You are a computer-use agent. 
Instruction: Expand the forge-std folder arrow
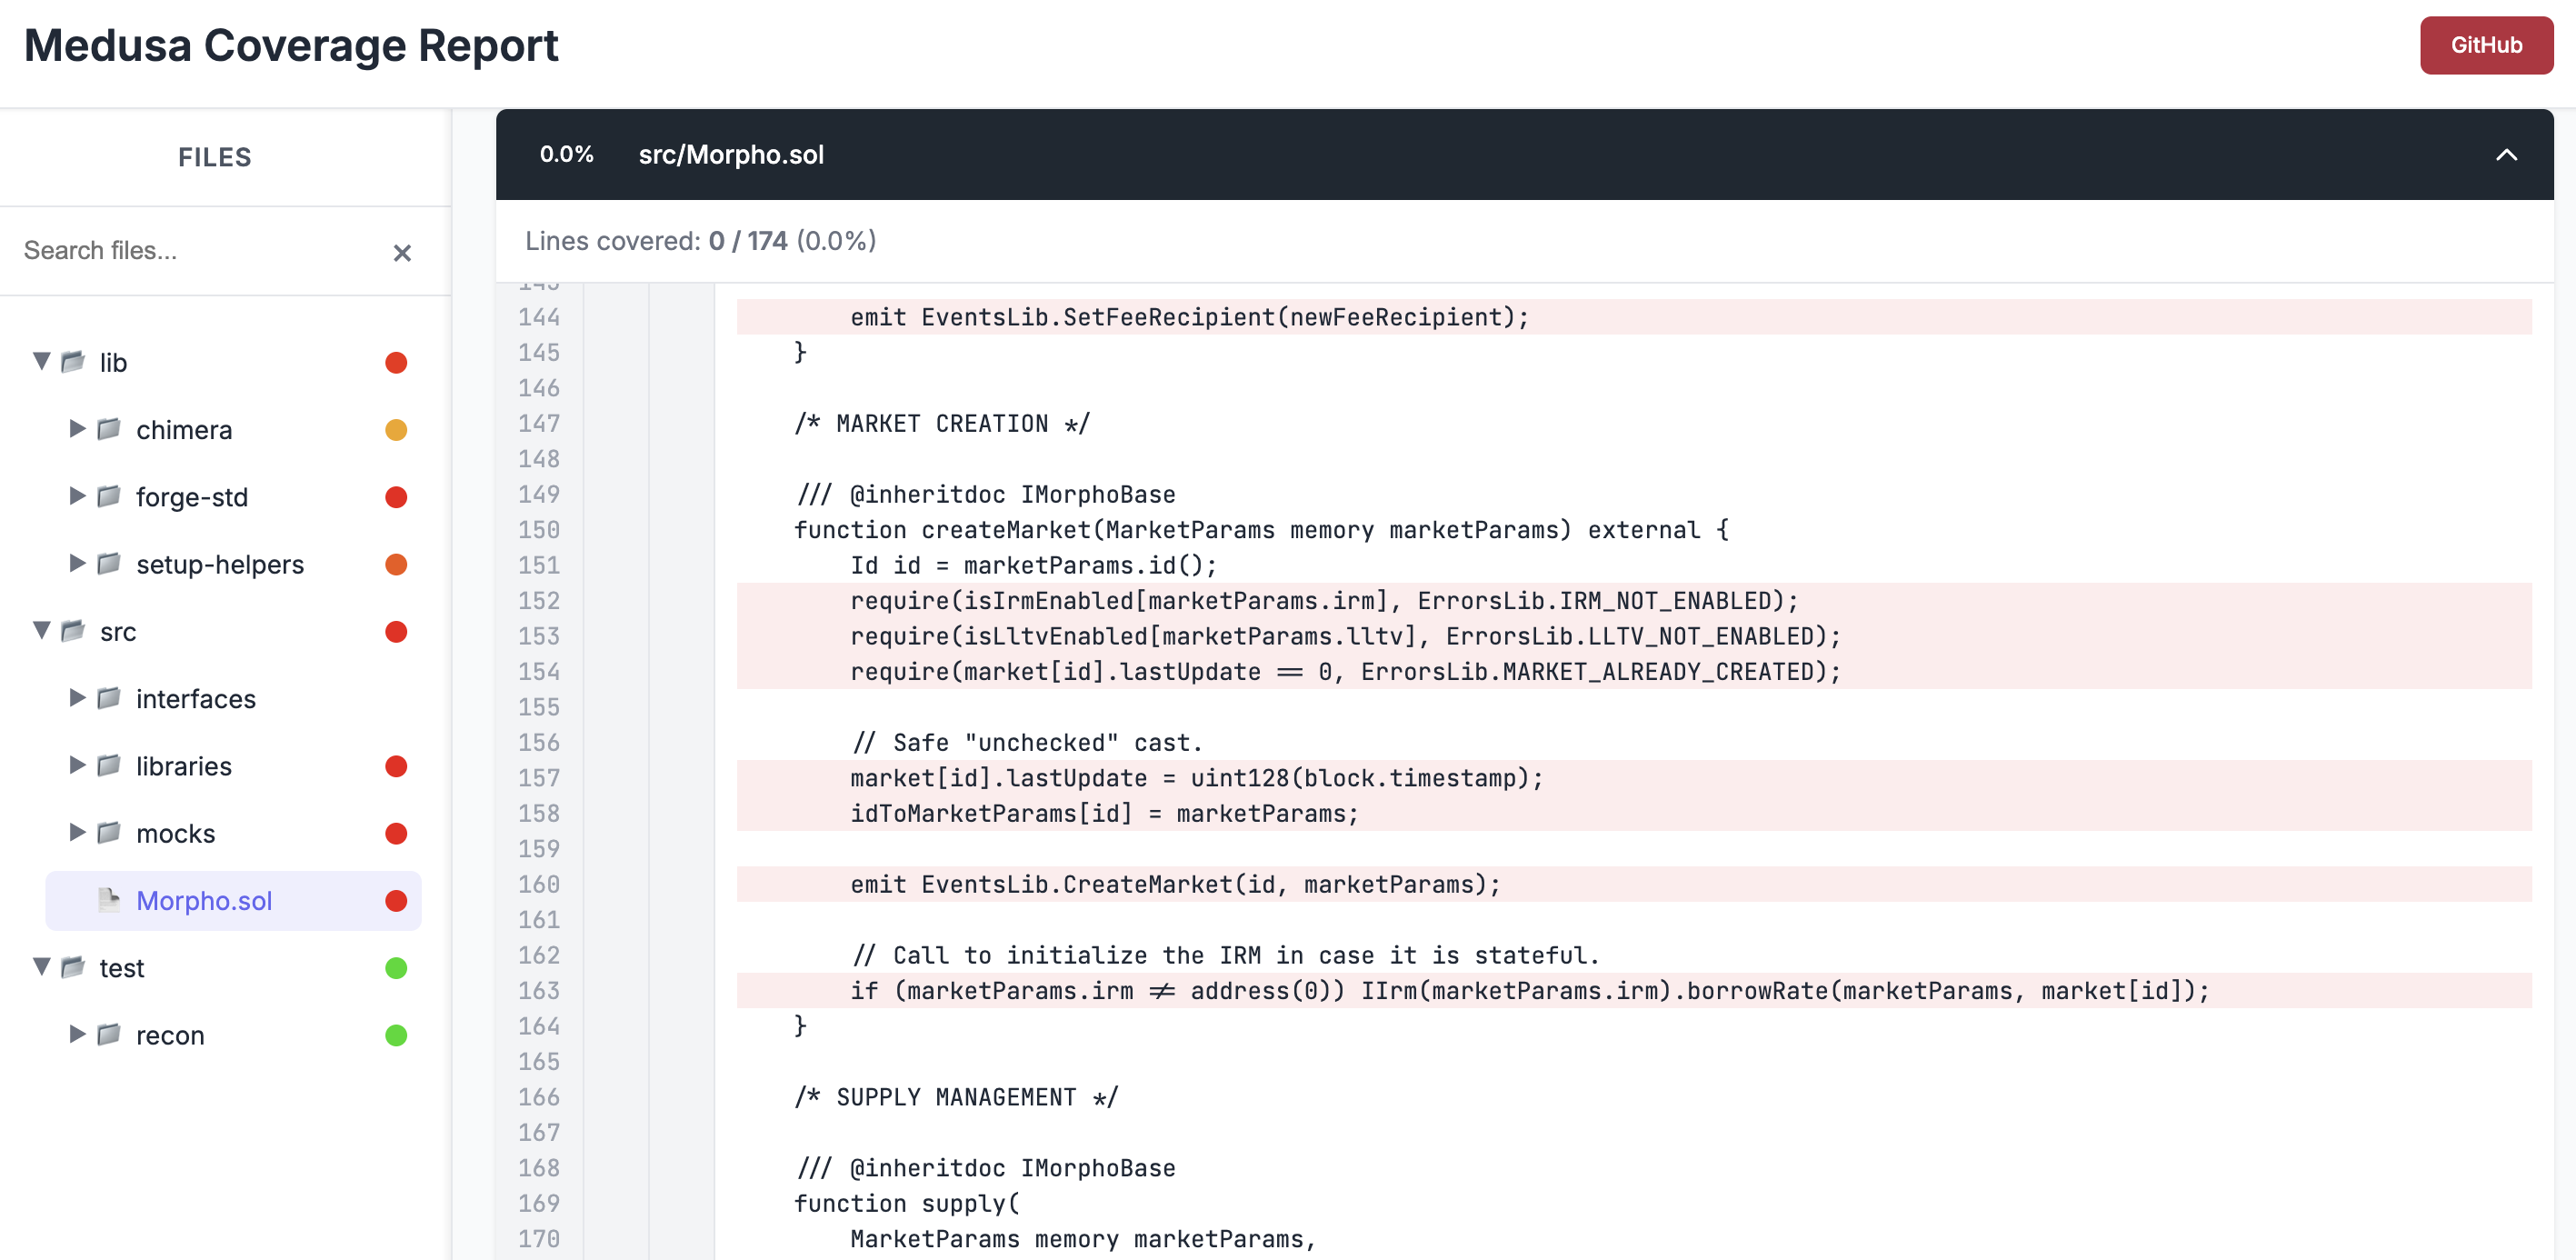77,496
